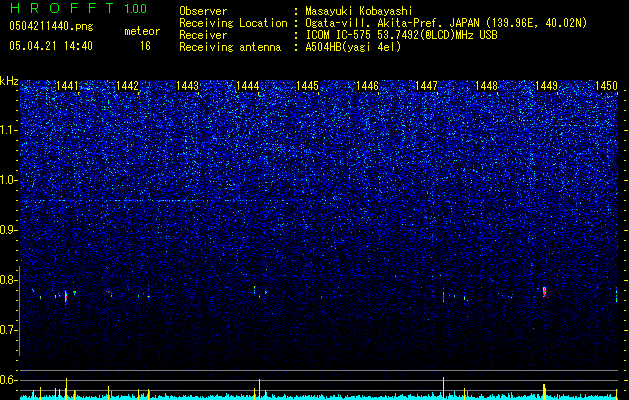Click the 0.9 frequency axis label
629x400 pixels.
8,230
